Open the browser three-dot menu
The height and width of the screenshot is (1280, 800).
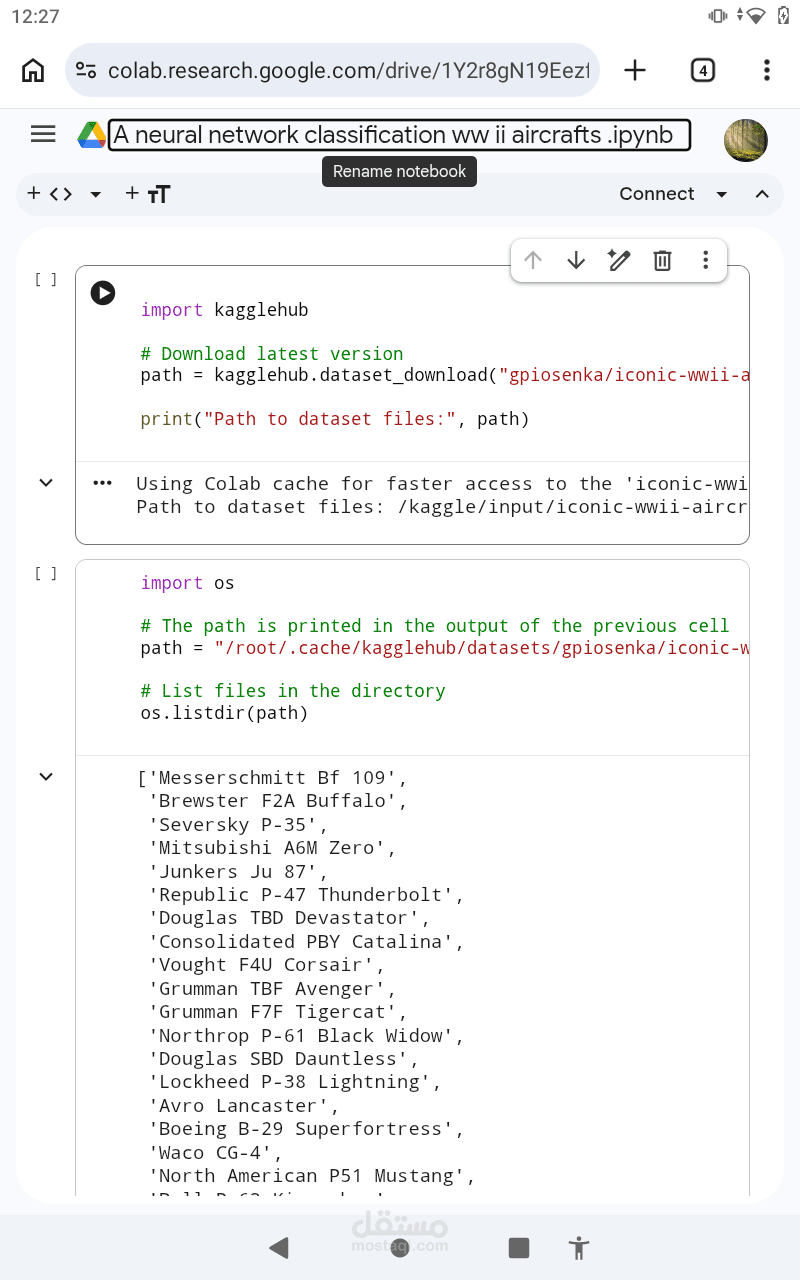[766, 70]
